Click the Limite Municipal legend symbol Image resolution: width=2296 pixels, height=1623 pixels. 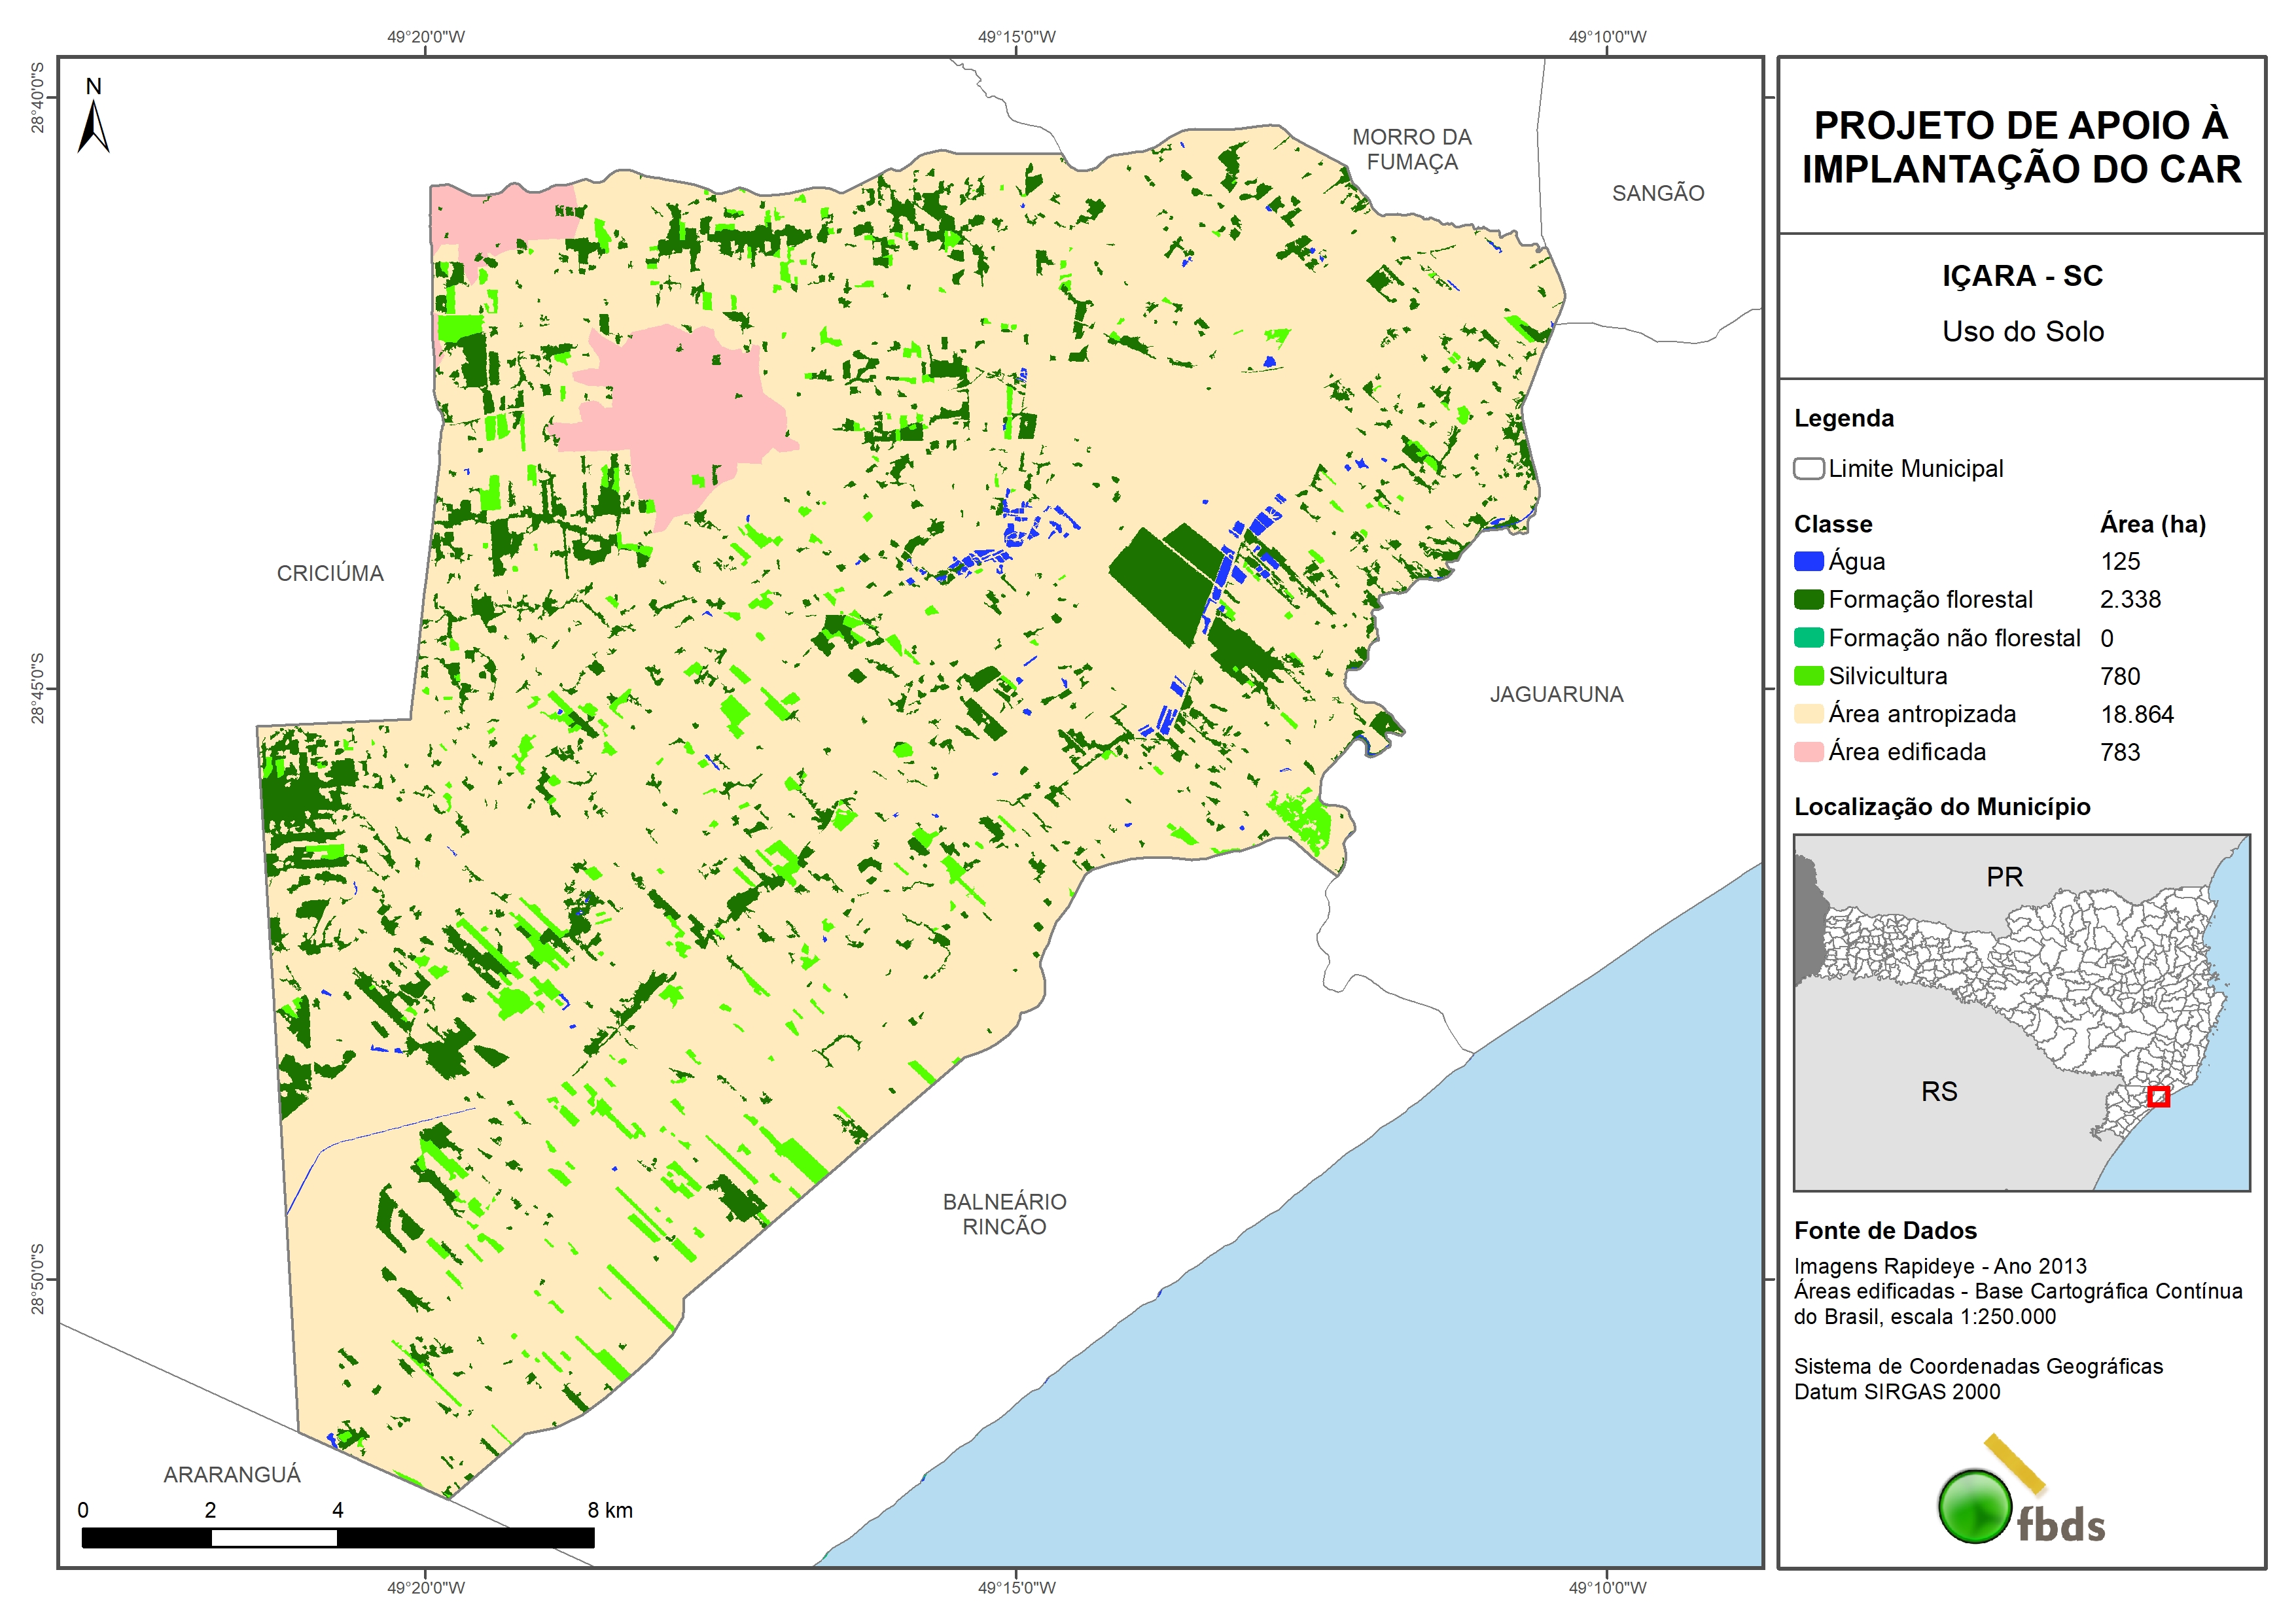pyautogui.click(x=1808, y=468)
